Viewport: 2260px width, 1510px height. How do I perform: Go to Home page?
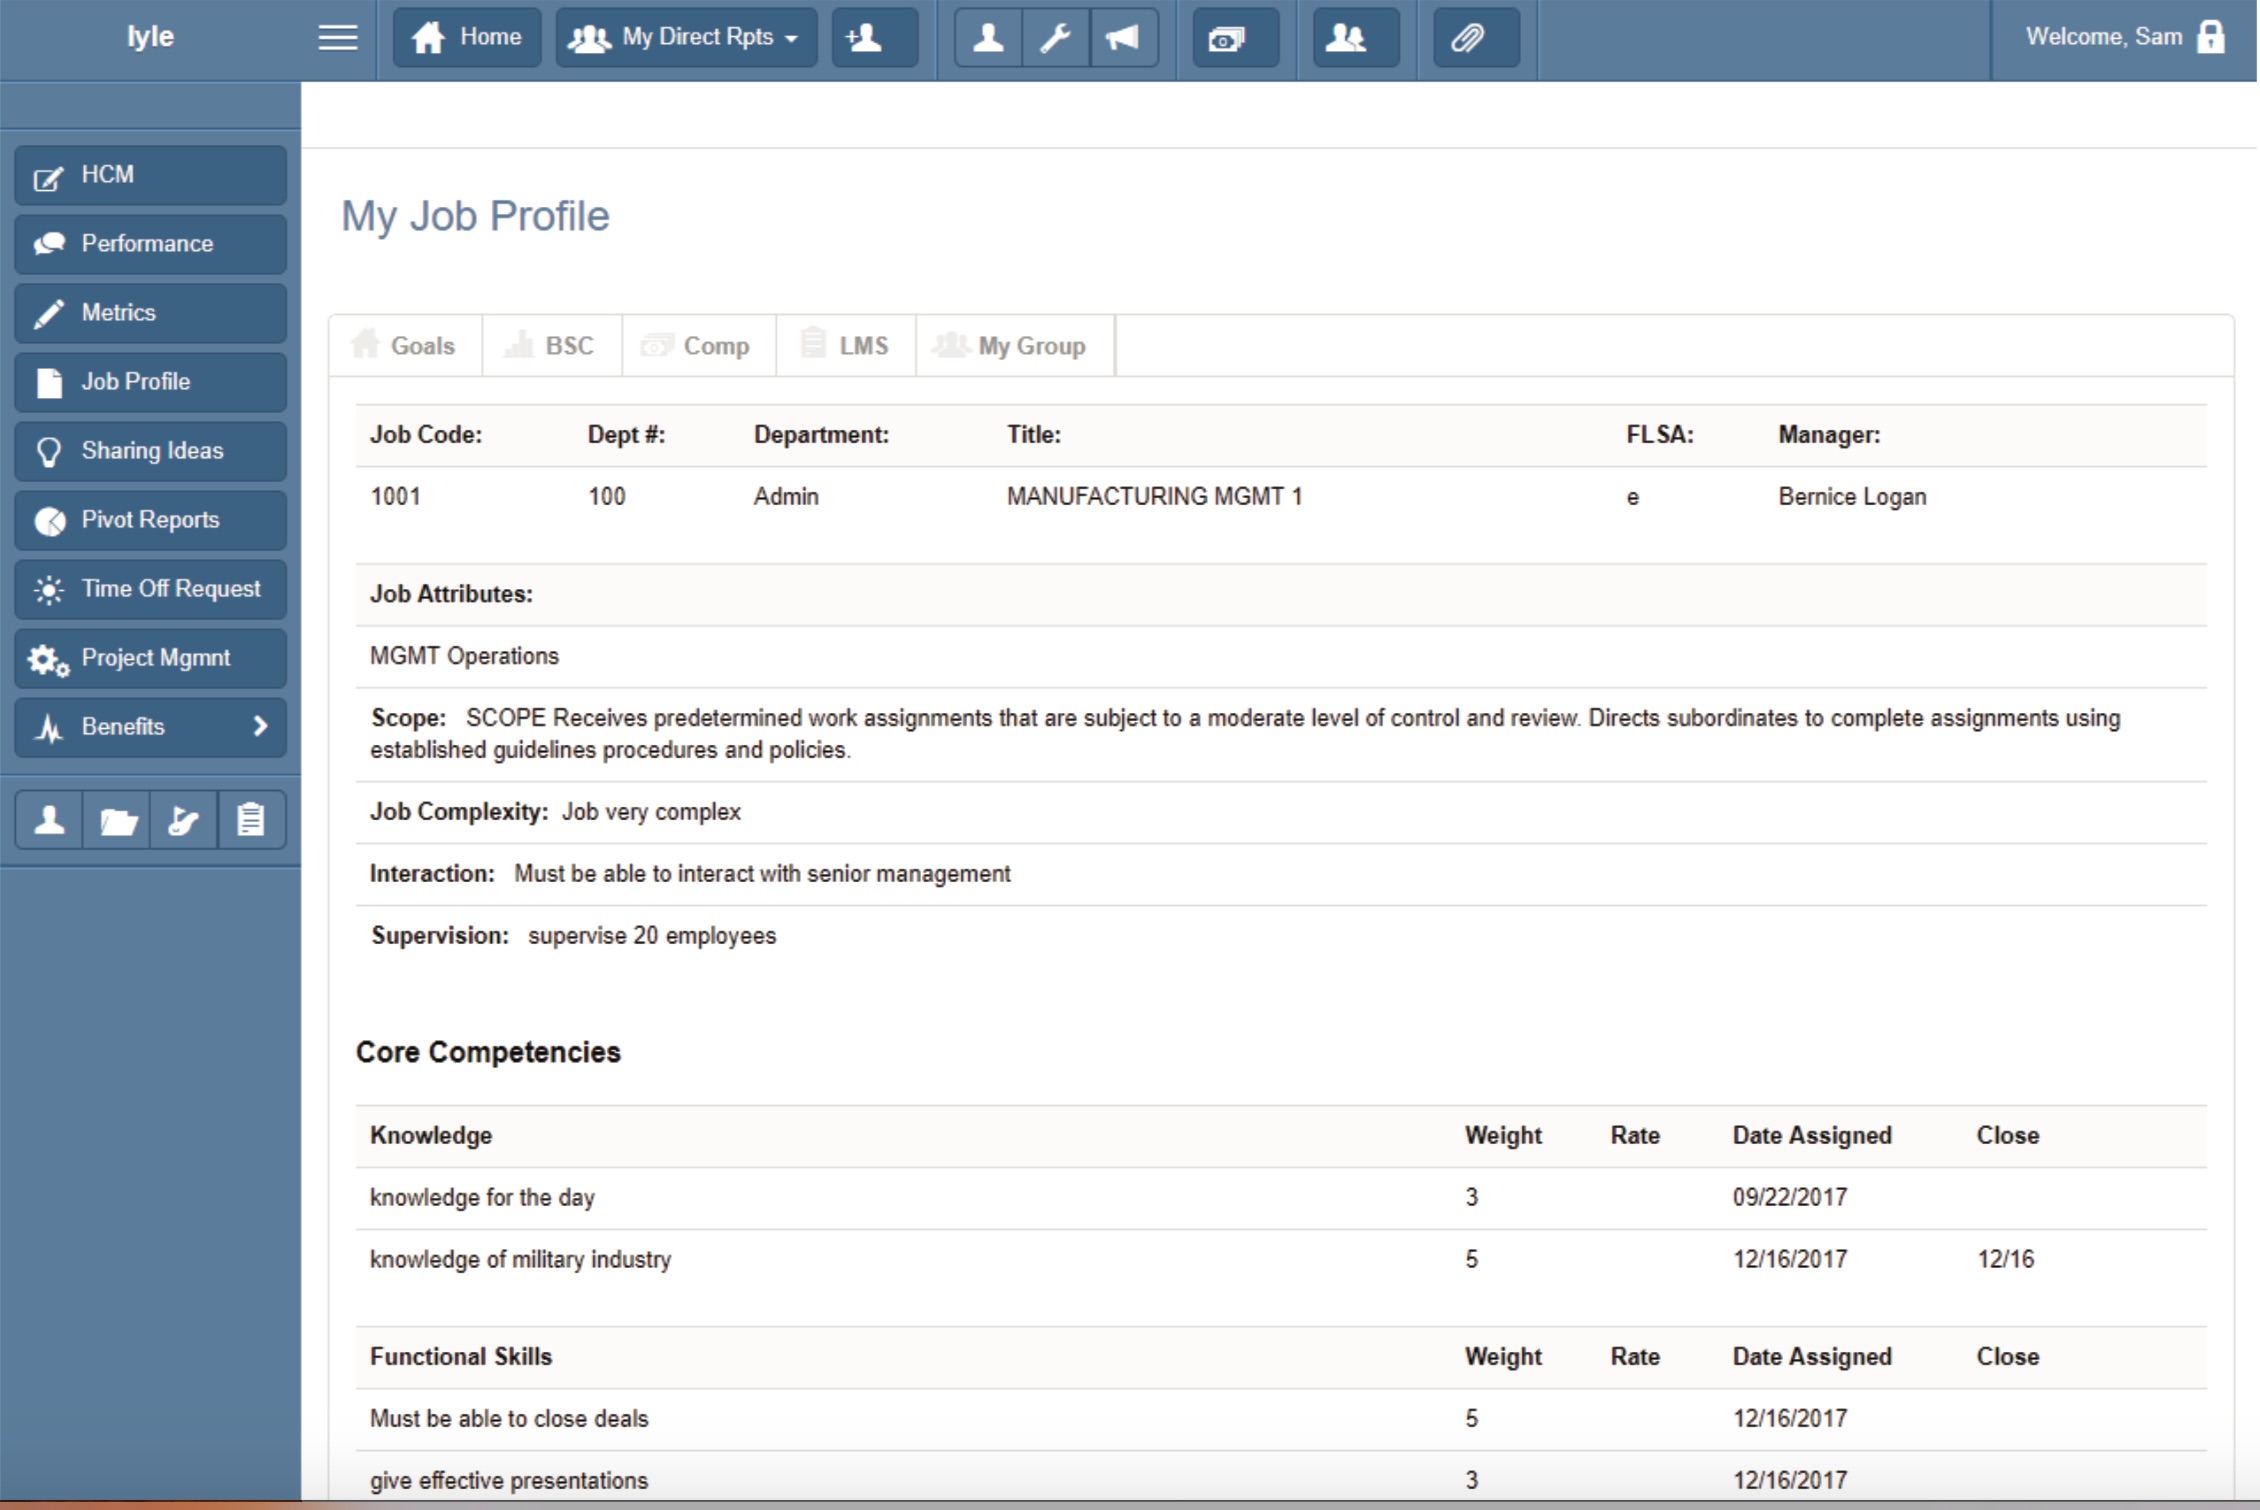[x=467, y=38]
